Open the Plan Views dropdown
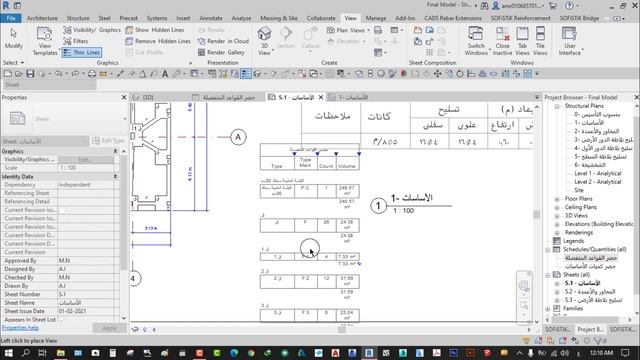This screenshot has width=640, height=360. click(x=348, y=30)
